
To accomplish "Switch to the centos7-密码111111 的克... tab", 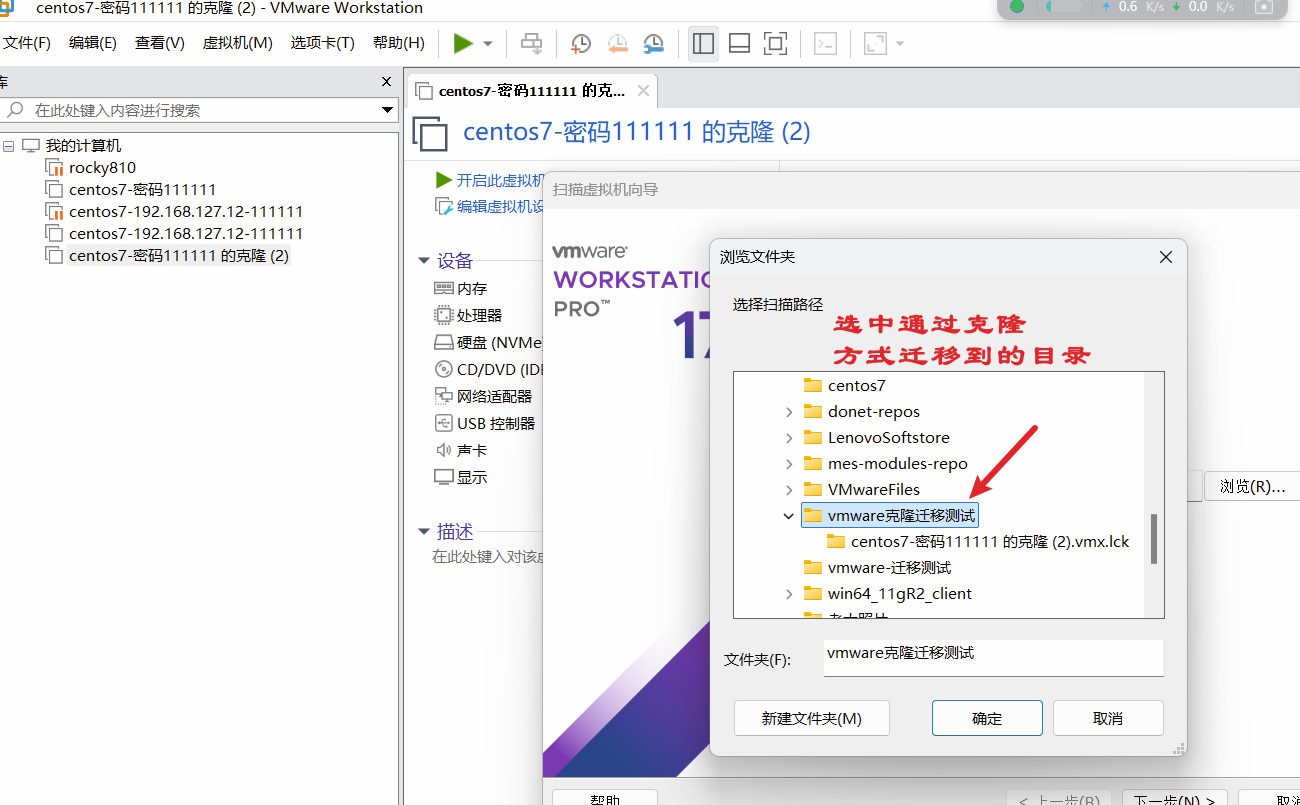I will (x=532, y=91).
